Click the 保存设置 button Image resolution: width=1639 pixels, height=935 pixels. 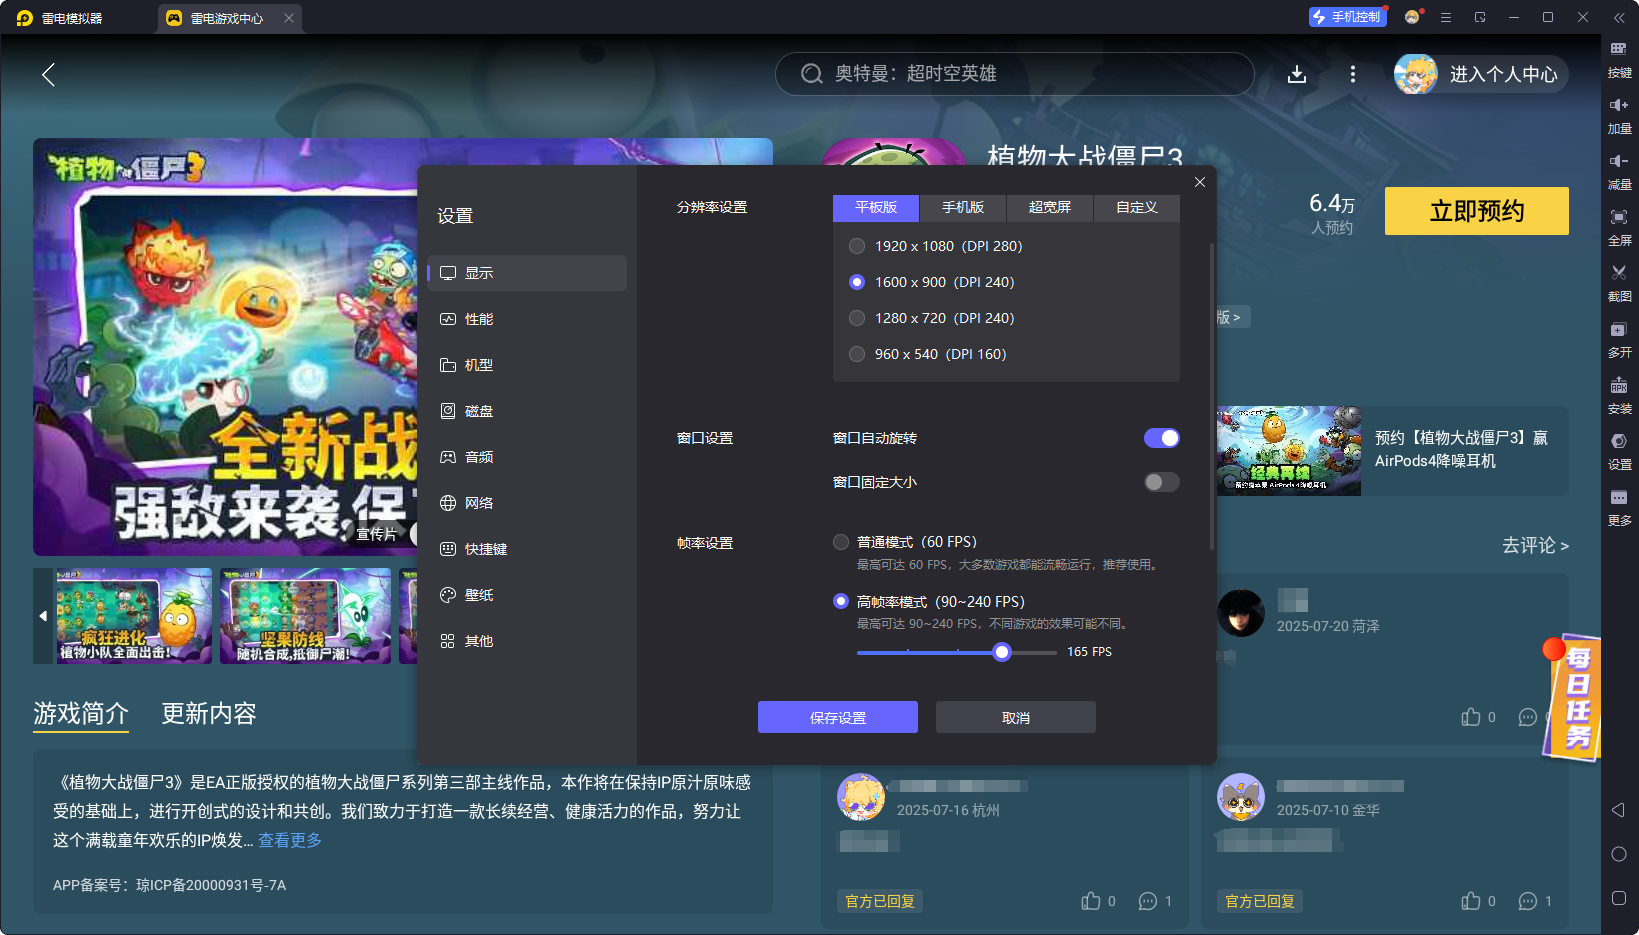click(838, 717)
